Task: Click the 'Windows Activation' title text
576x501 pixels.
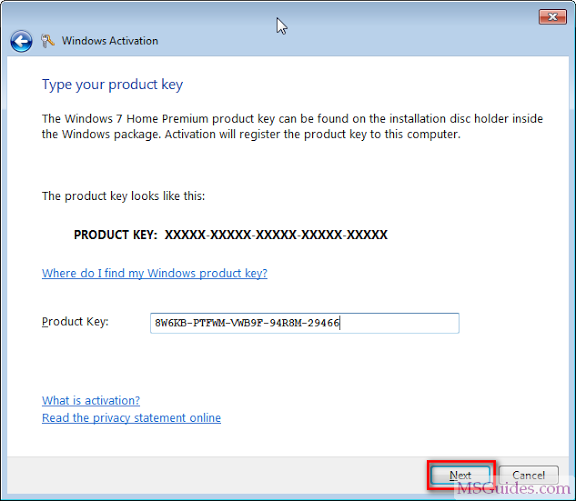Action: tap(110, 41)
